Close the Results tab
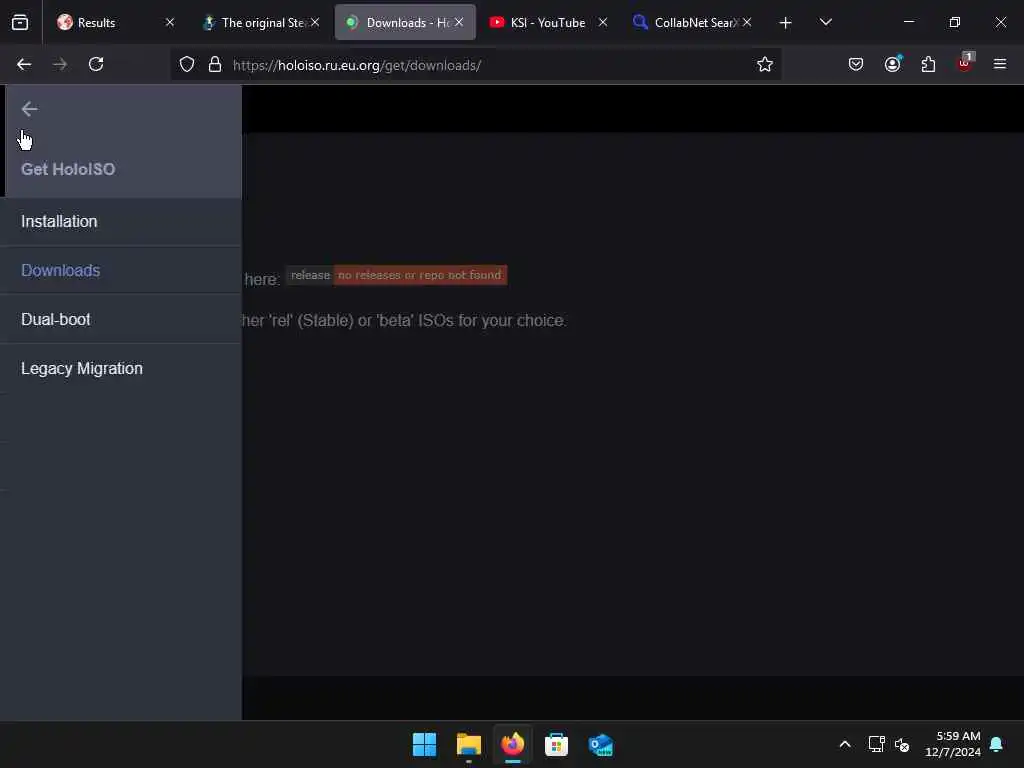1024x768 pixels. tap(170, 22)
